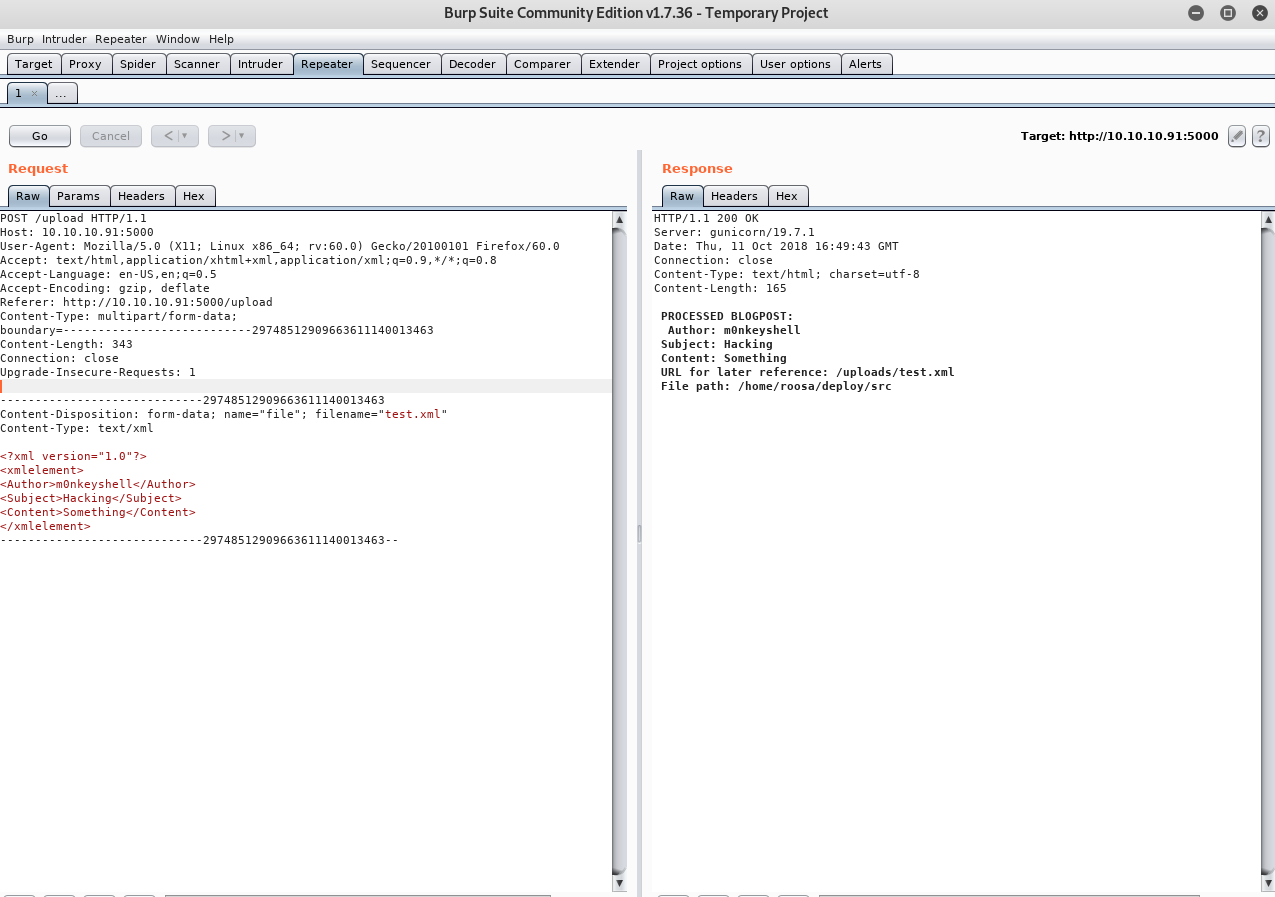
Task: Click the Response pane scrollbar down arrow
Action: [1268, 883]
